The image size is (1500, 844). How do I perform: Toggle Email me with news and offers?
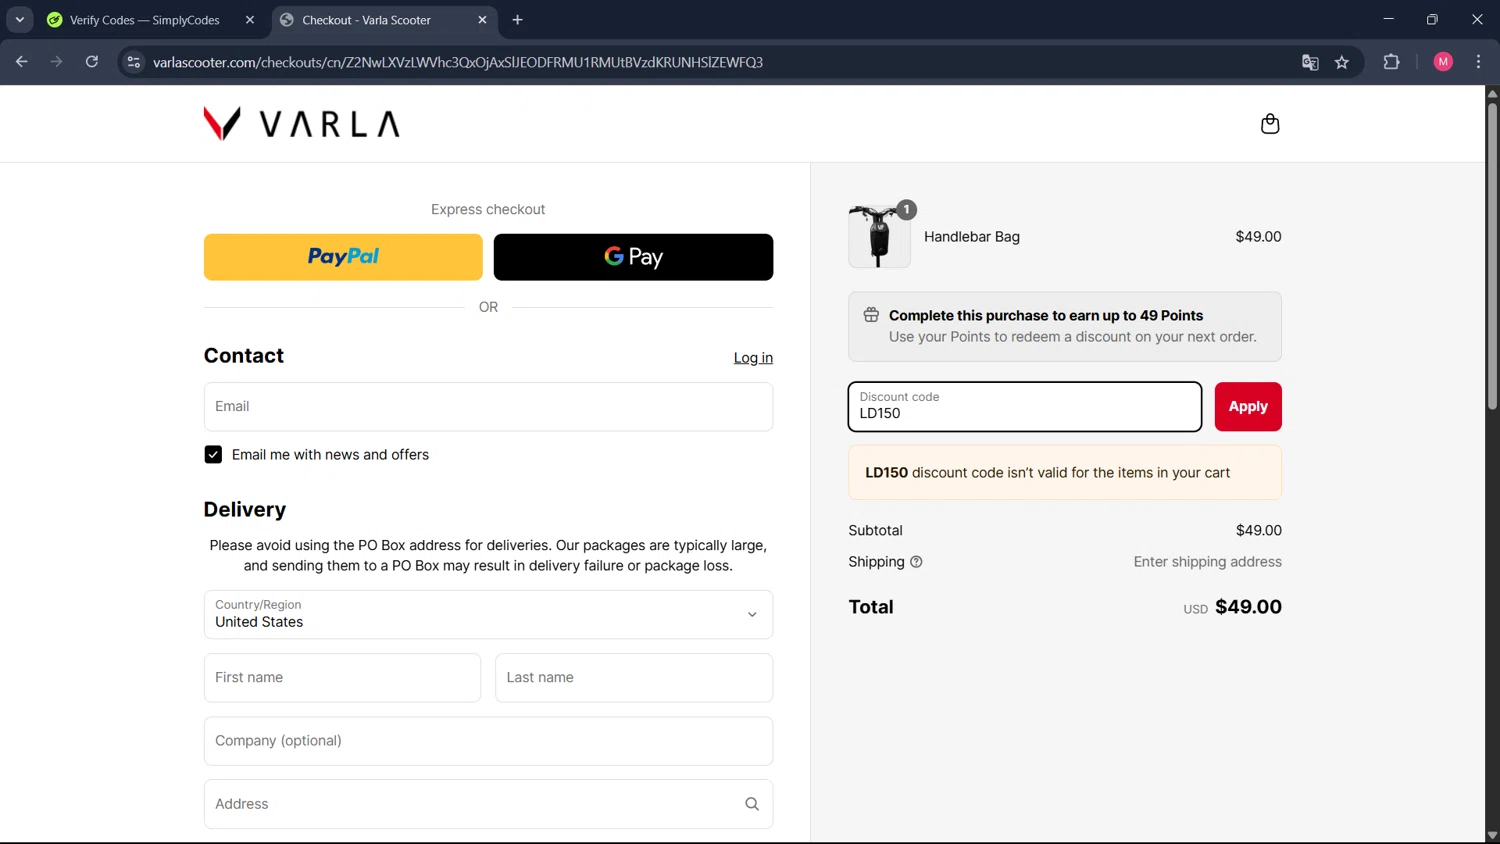tap(213, 455)
